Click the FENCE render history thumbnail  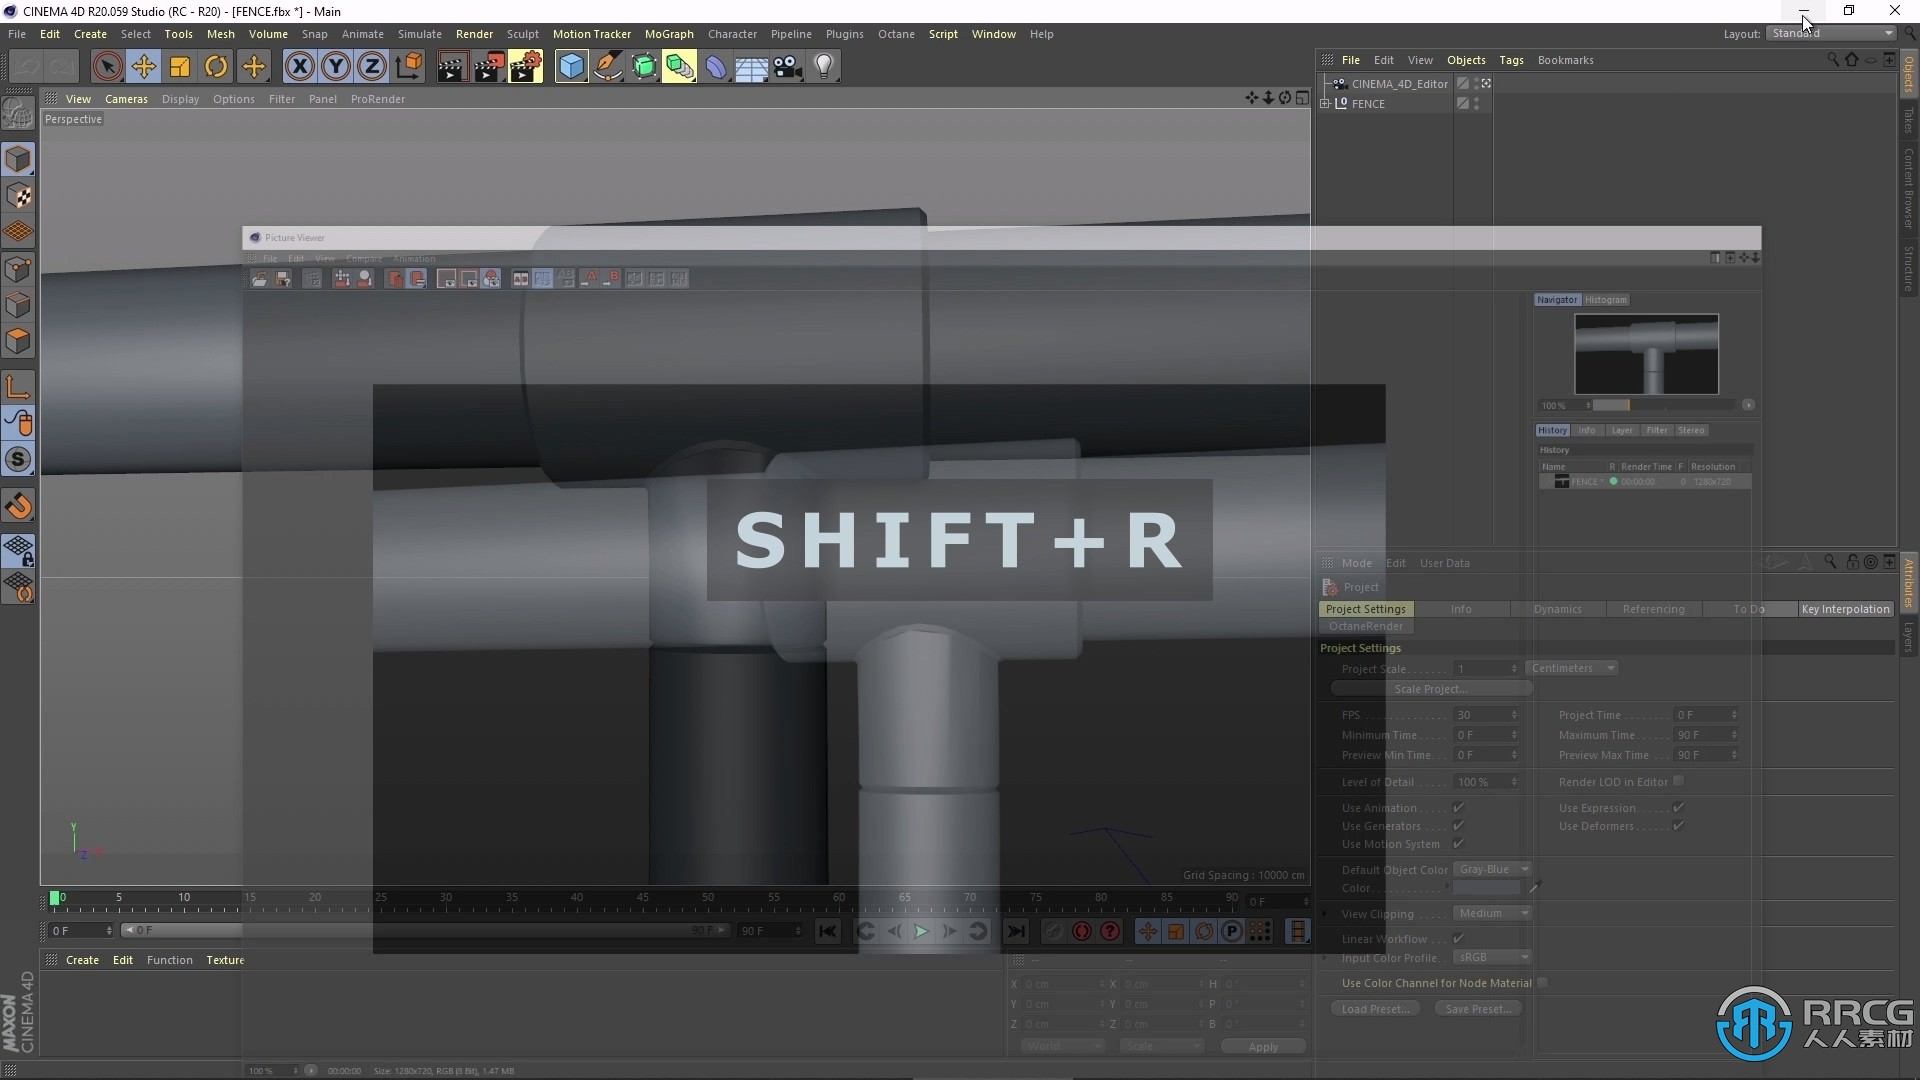(1561, 481)
